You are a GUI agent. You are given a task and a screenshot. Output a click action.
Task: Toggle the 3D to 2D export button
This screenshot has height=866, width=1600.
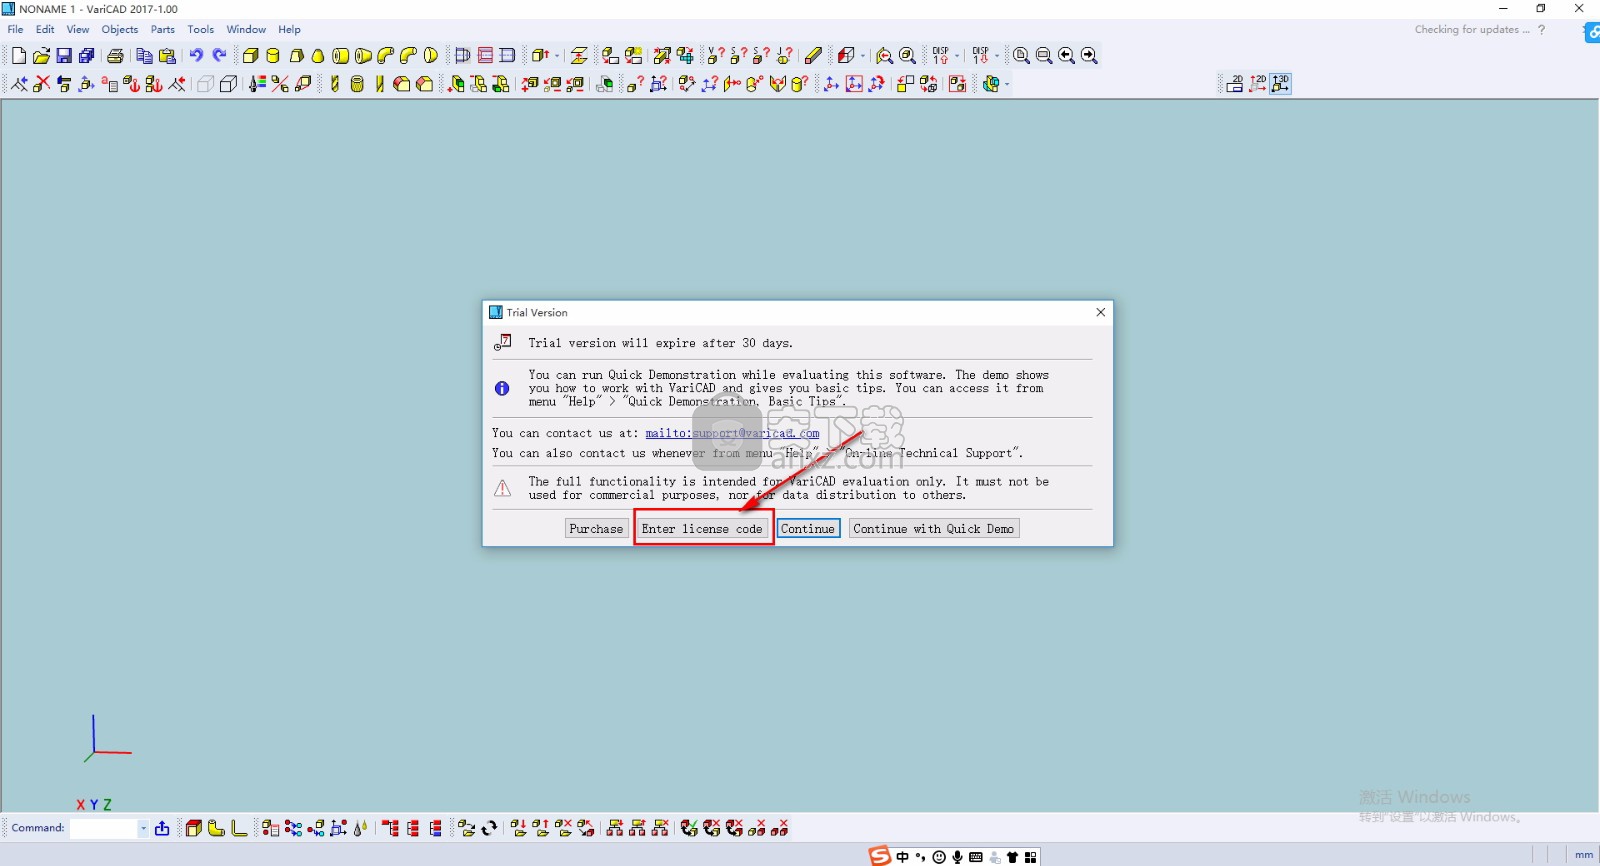click(1258, 84)
